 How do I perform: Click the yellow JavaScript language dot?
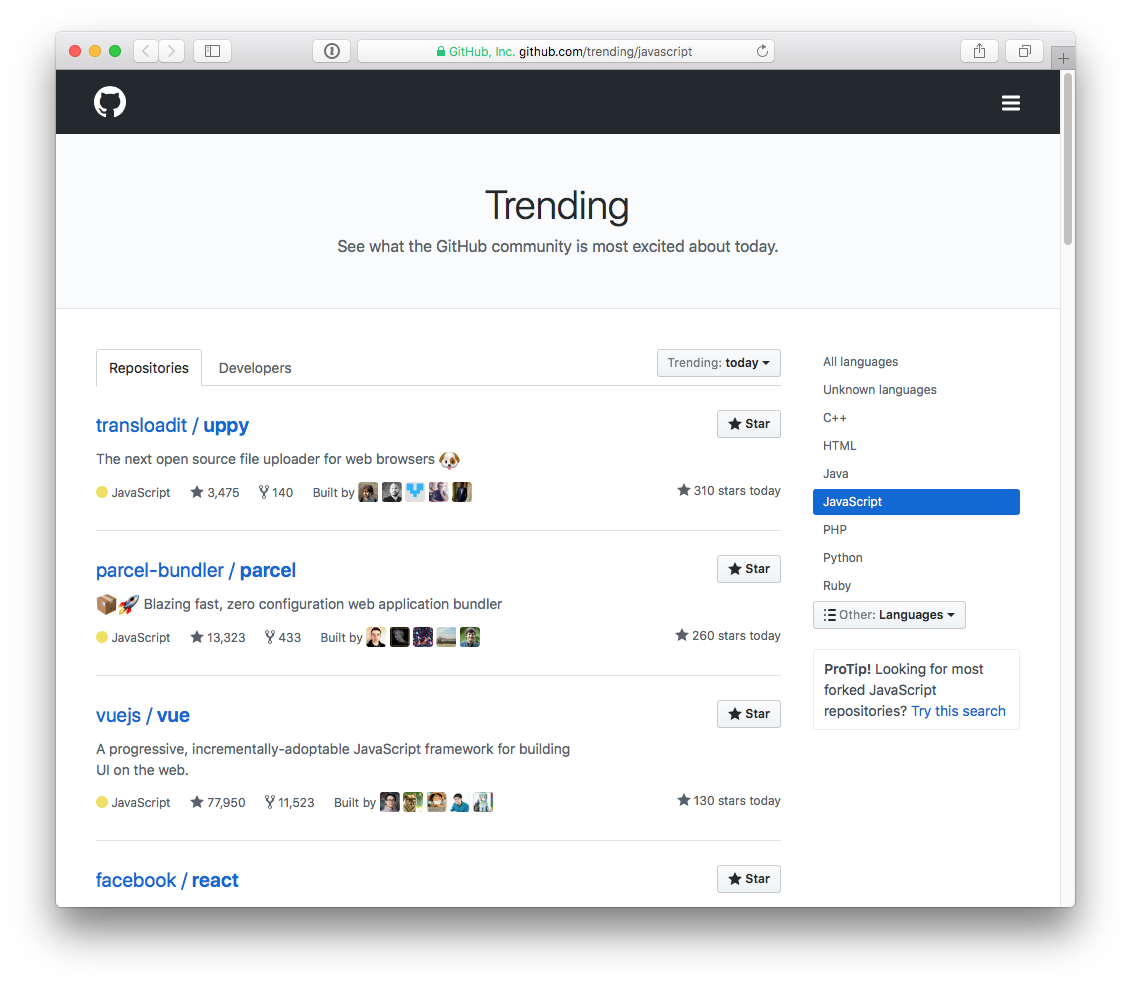pyautogui.click(x=100, y=492)
